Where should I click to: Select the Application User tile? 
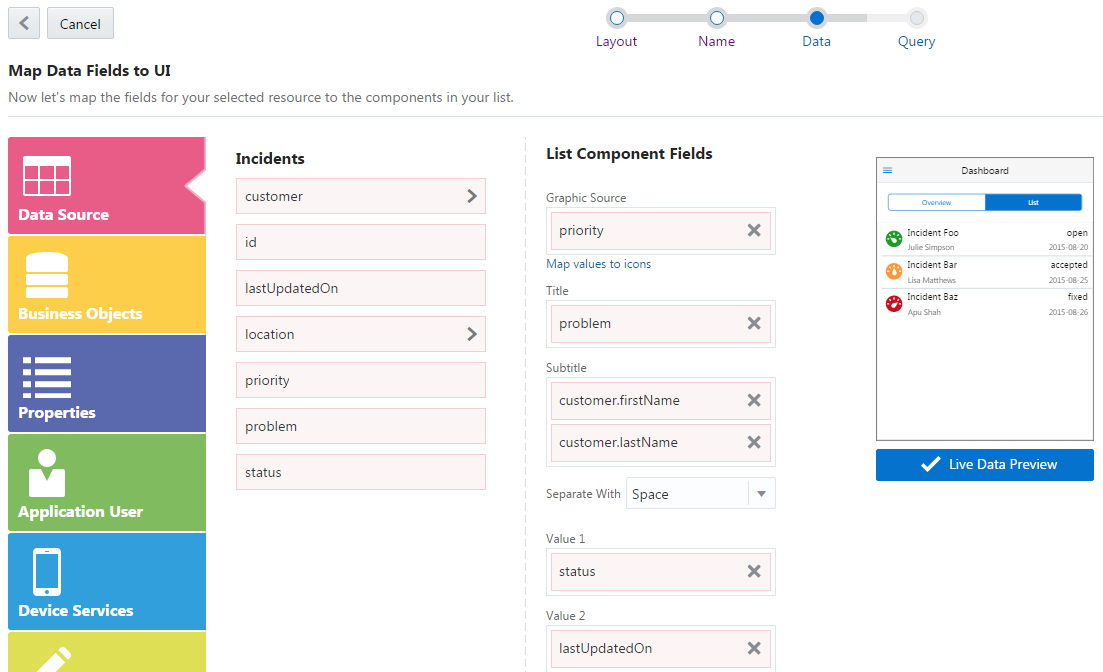(106, 482)
